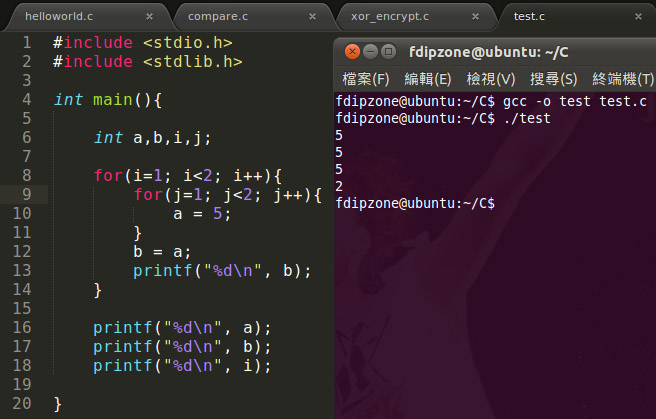The height and width of the screenshot is (419, 656).
Task: Switch to the compare.c tab
Action: point(218,16)
